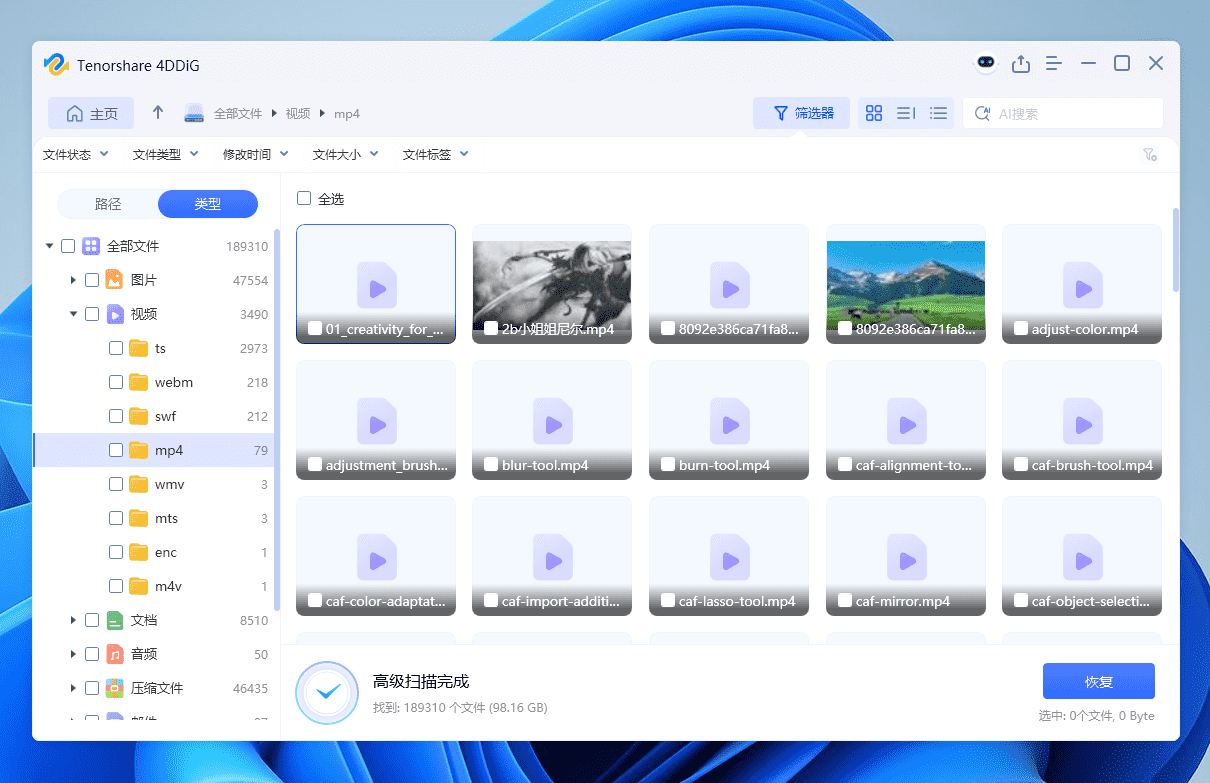Image resolution: width=1210 pixels, height=783 pixels.
Task: Switch to grid view layout icon
Action: [x=874, y=113]
